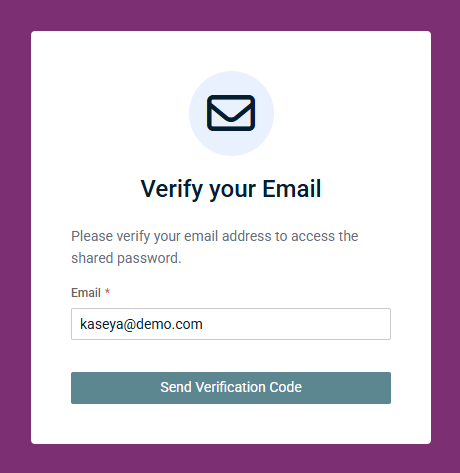Focus the Email input field

(x=231, y=324)
